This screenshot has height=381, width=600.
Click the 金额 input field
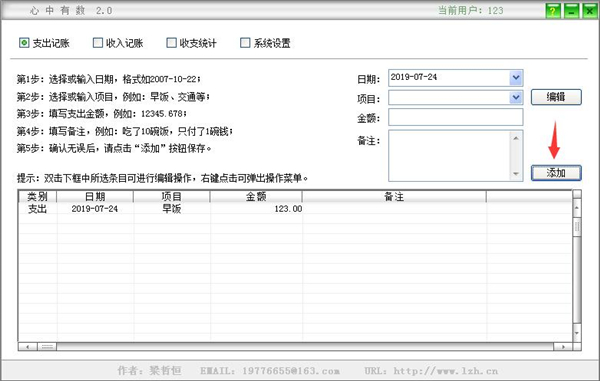coord(455,117)
